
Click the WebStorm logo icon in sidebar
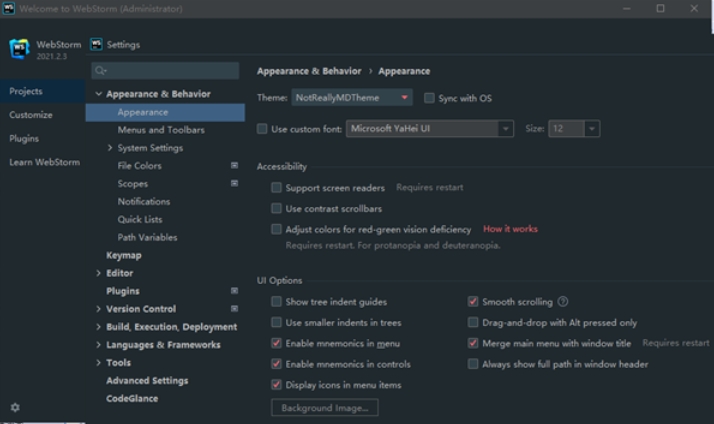19,49
